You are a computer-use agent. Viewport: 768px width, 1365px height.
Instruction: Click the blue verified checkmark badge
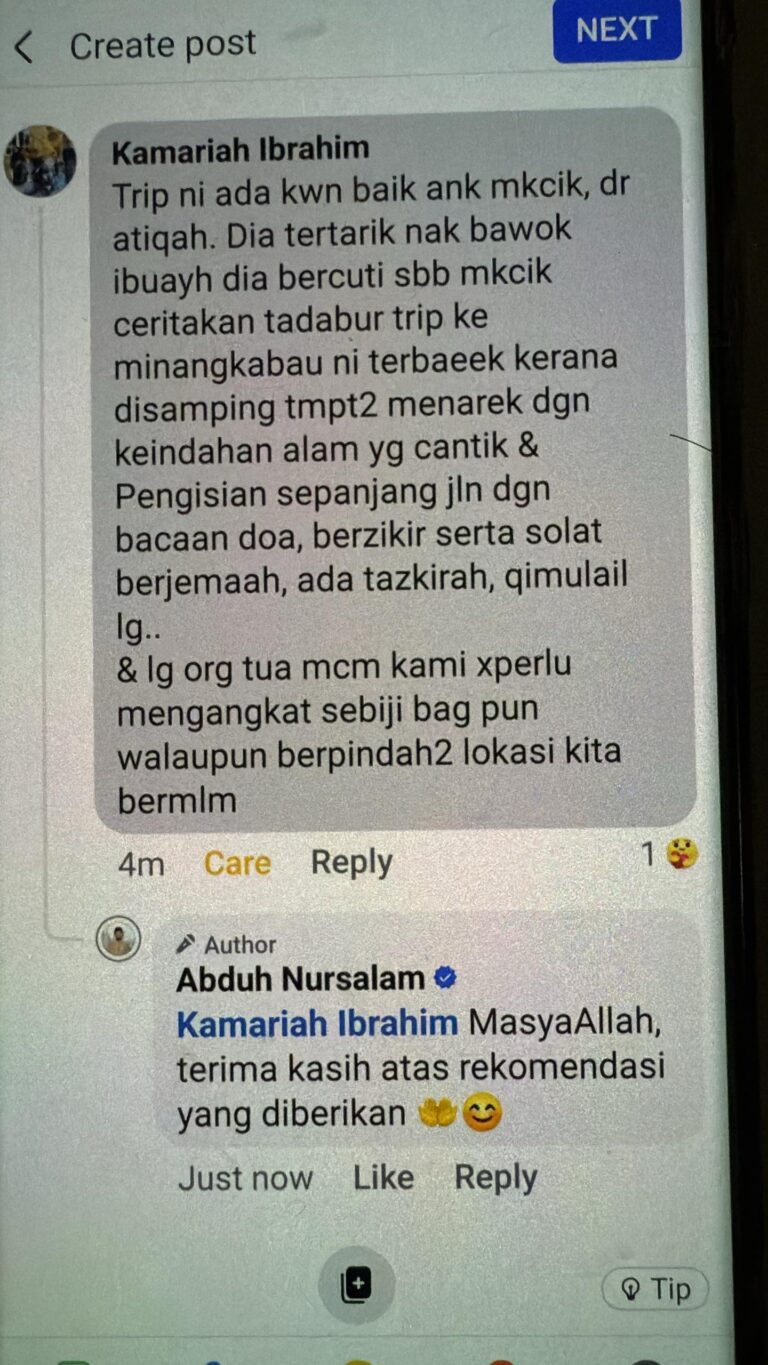click(x=446, y=979)
